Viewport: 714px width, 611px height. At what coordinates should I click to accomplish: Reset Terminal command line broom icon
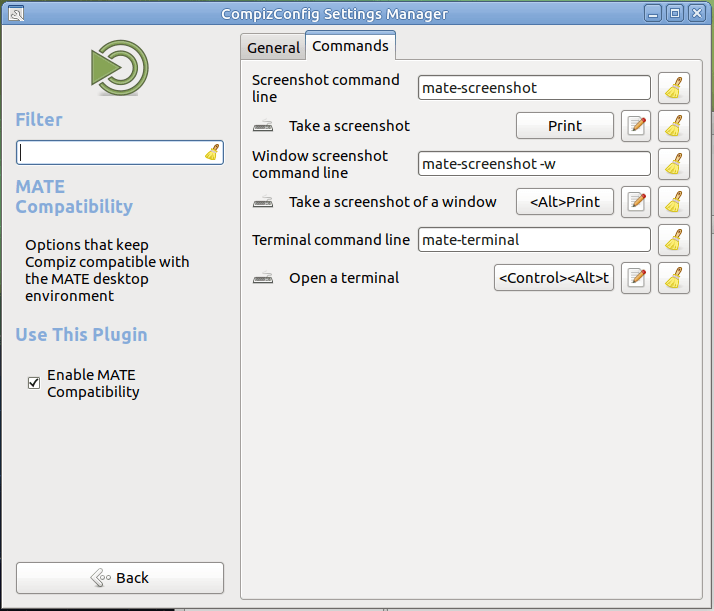point(674,240)
